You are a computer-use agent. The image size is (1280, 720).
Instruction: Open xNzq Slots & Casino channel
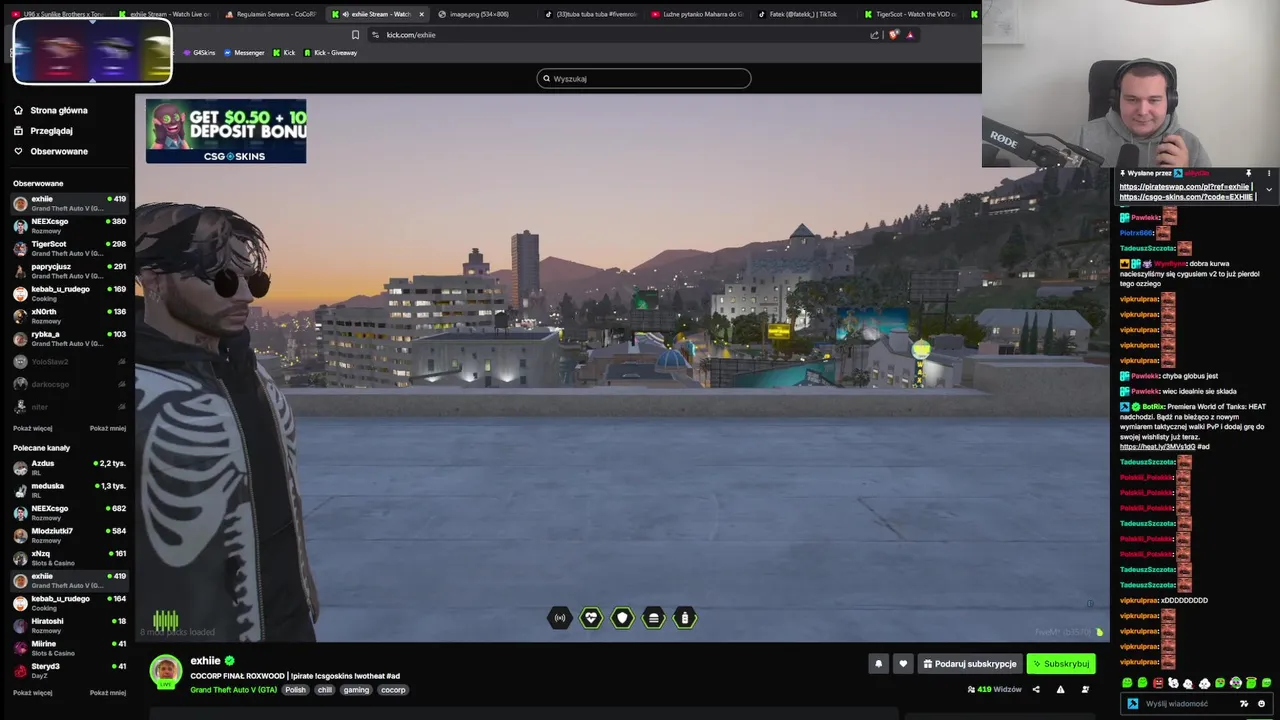tap(69, 558)
